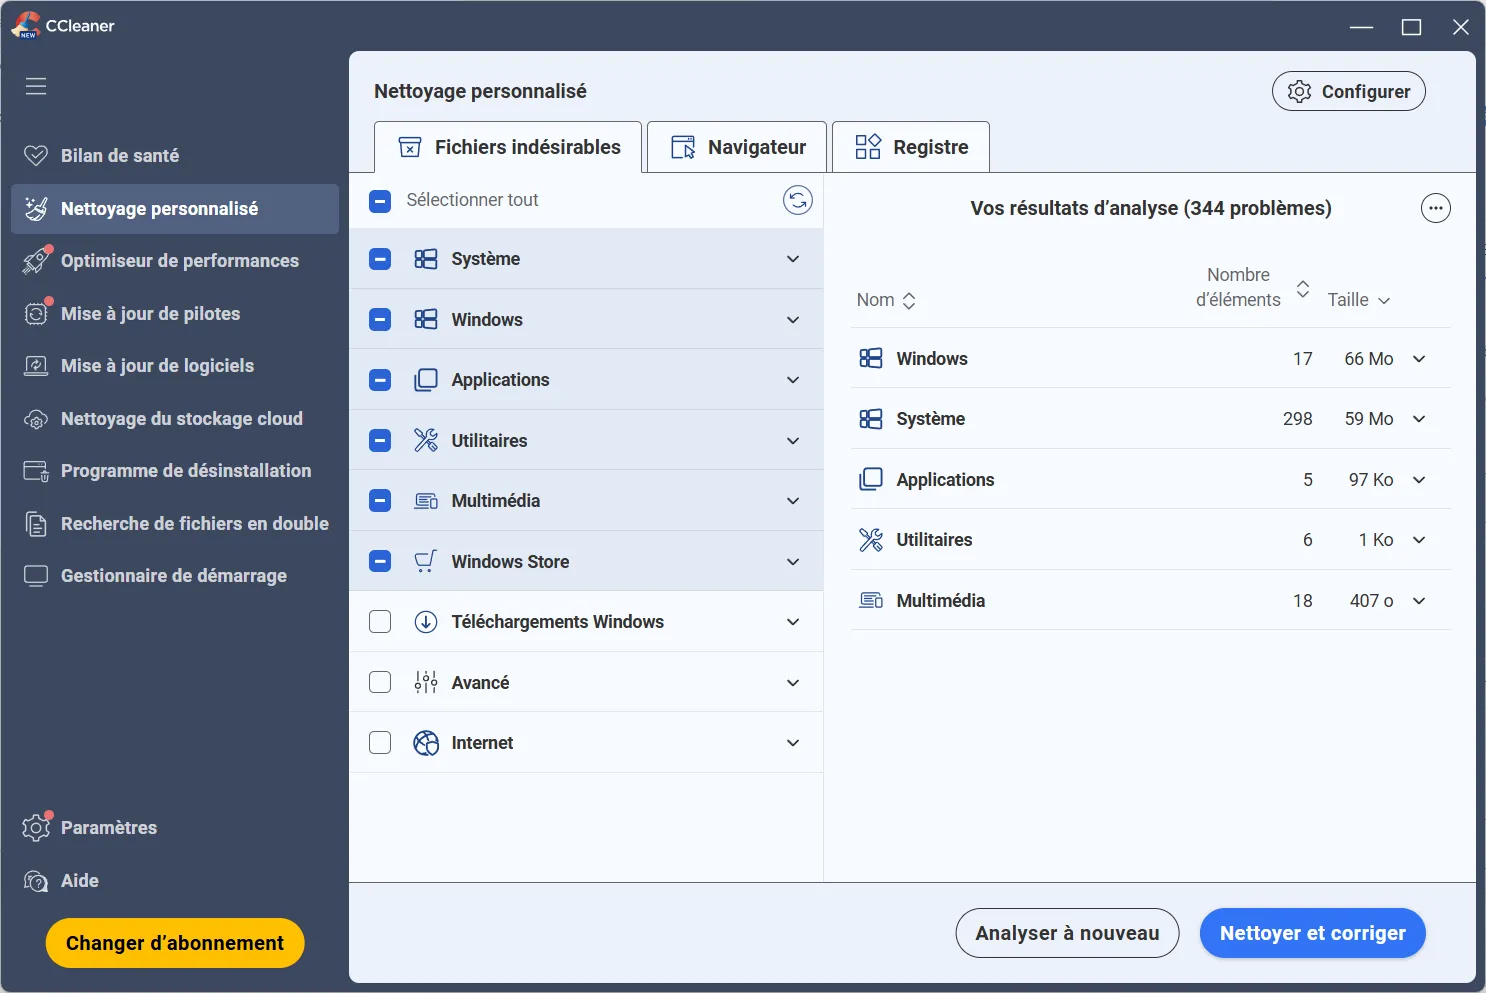This screenshot has width=1486, height=993.
Task: Expand the Système results row chevron
Action: pos(1419,419)
